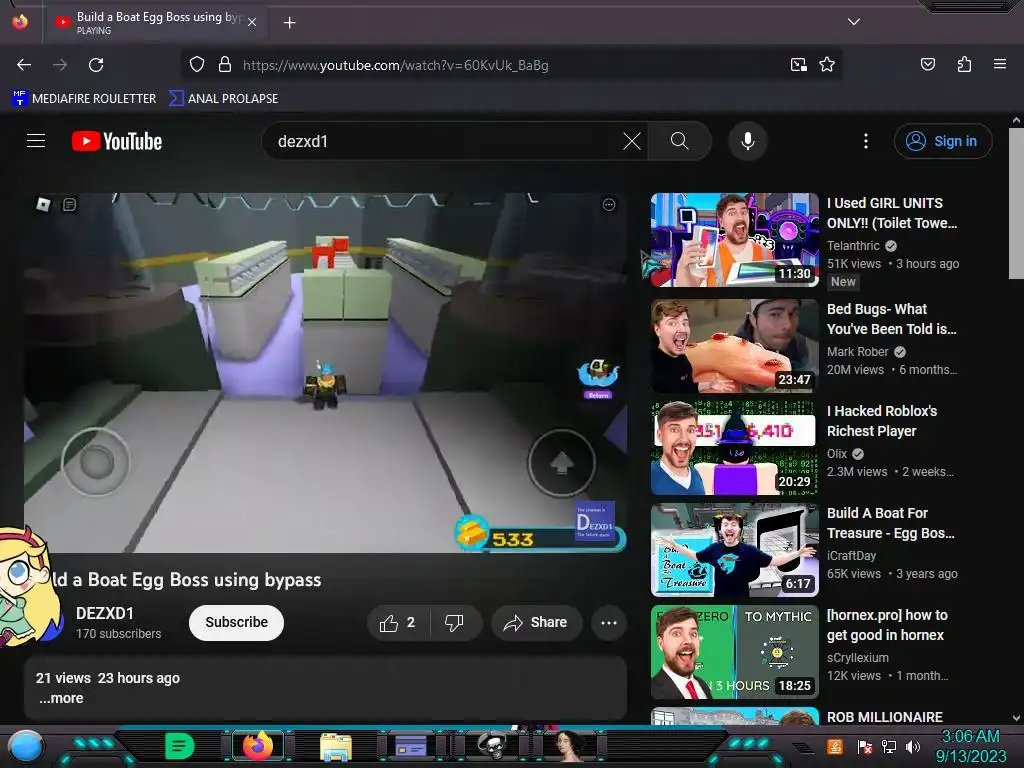Like the video with thumbs up
The image size is (1024, 768).
click(398, 623)
